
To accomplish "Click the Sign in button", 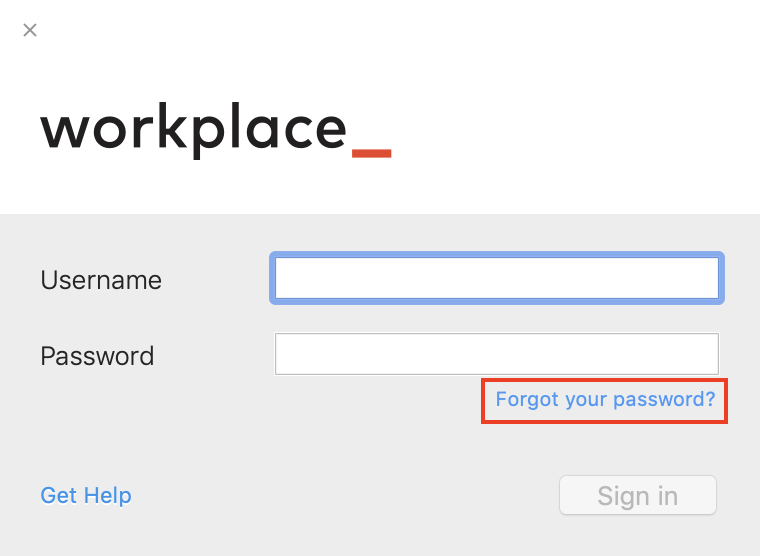I will tap(637, 495).
